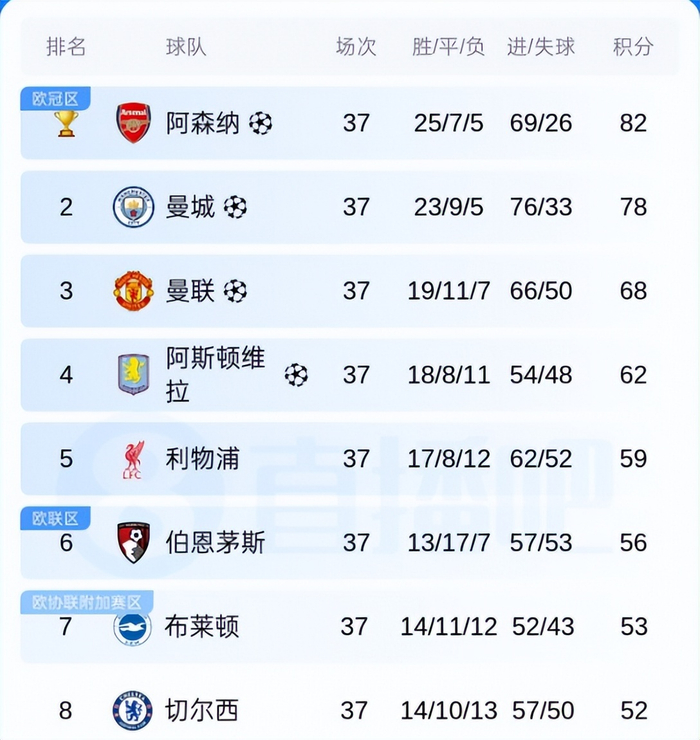Click the 欧冠区 zone label
The width and height of the screenshot is (700, 740).
point(55,99)
